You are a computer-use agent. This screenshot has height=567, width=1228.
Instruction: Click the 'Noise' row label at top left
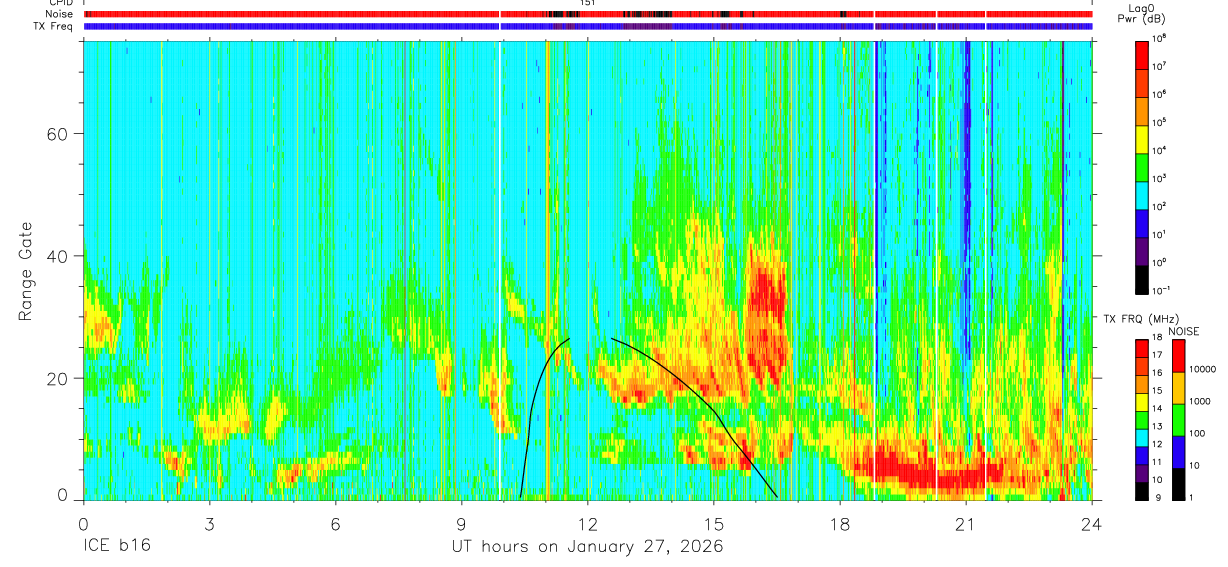tap(59, 14)
